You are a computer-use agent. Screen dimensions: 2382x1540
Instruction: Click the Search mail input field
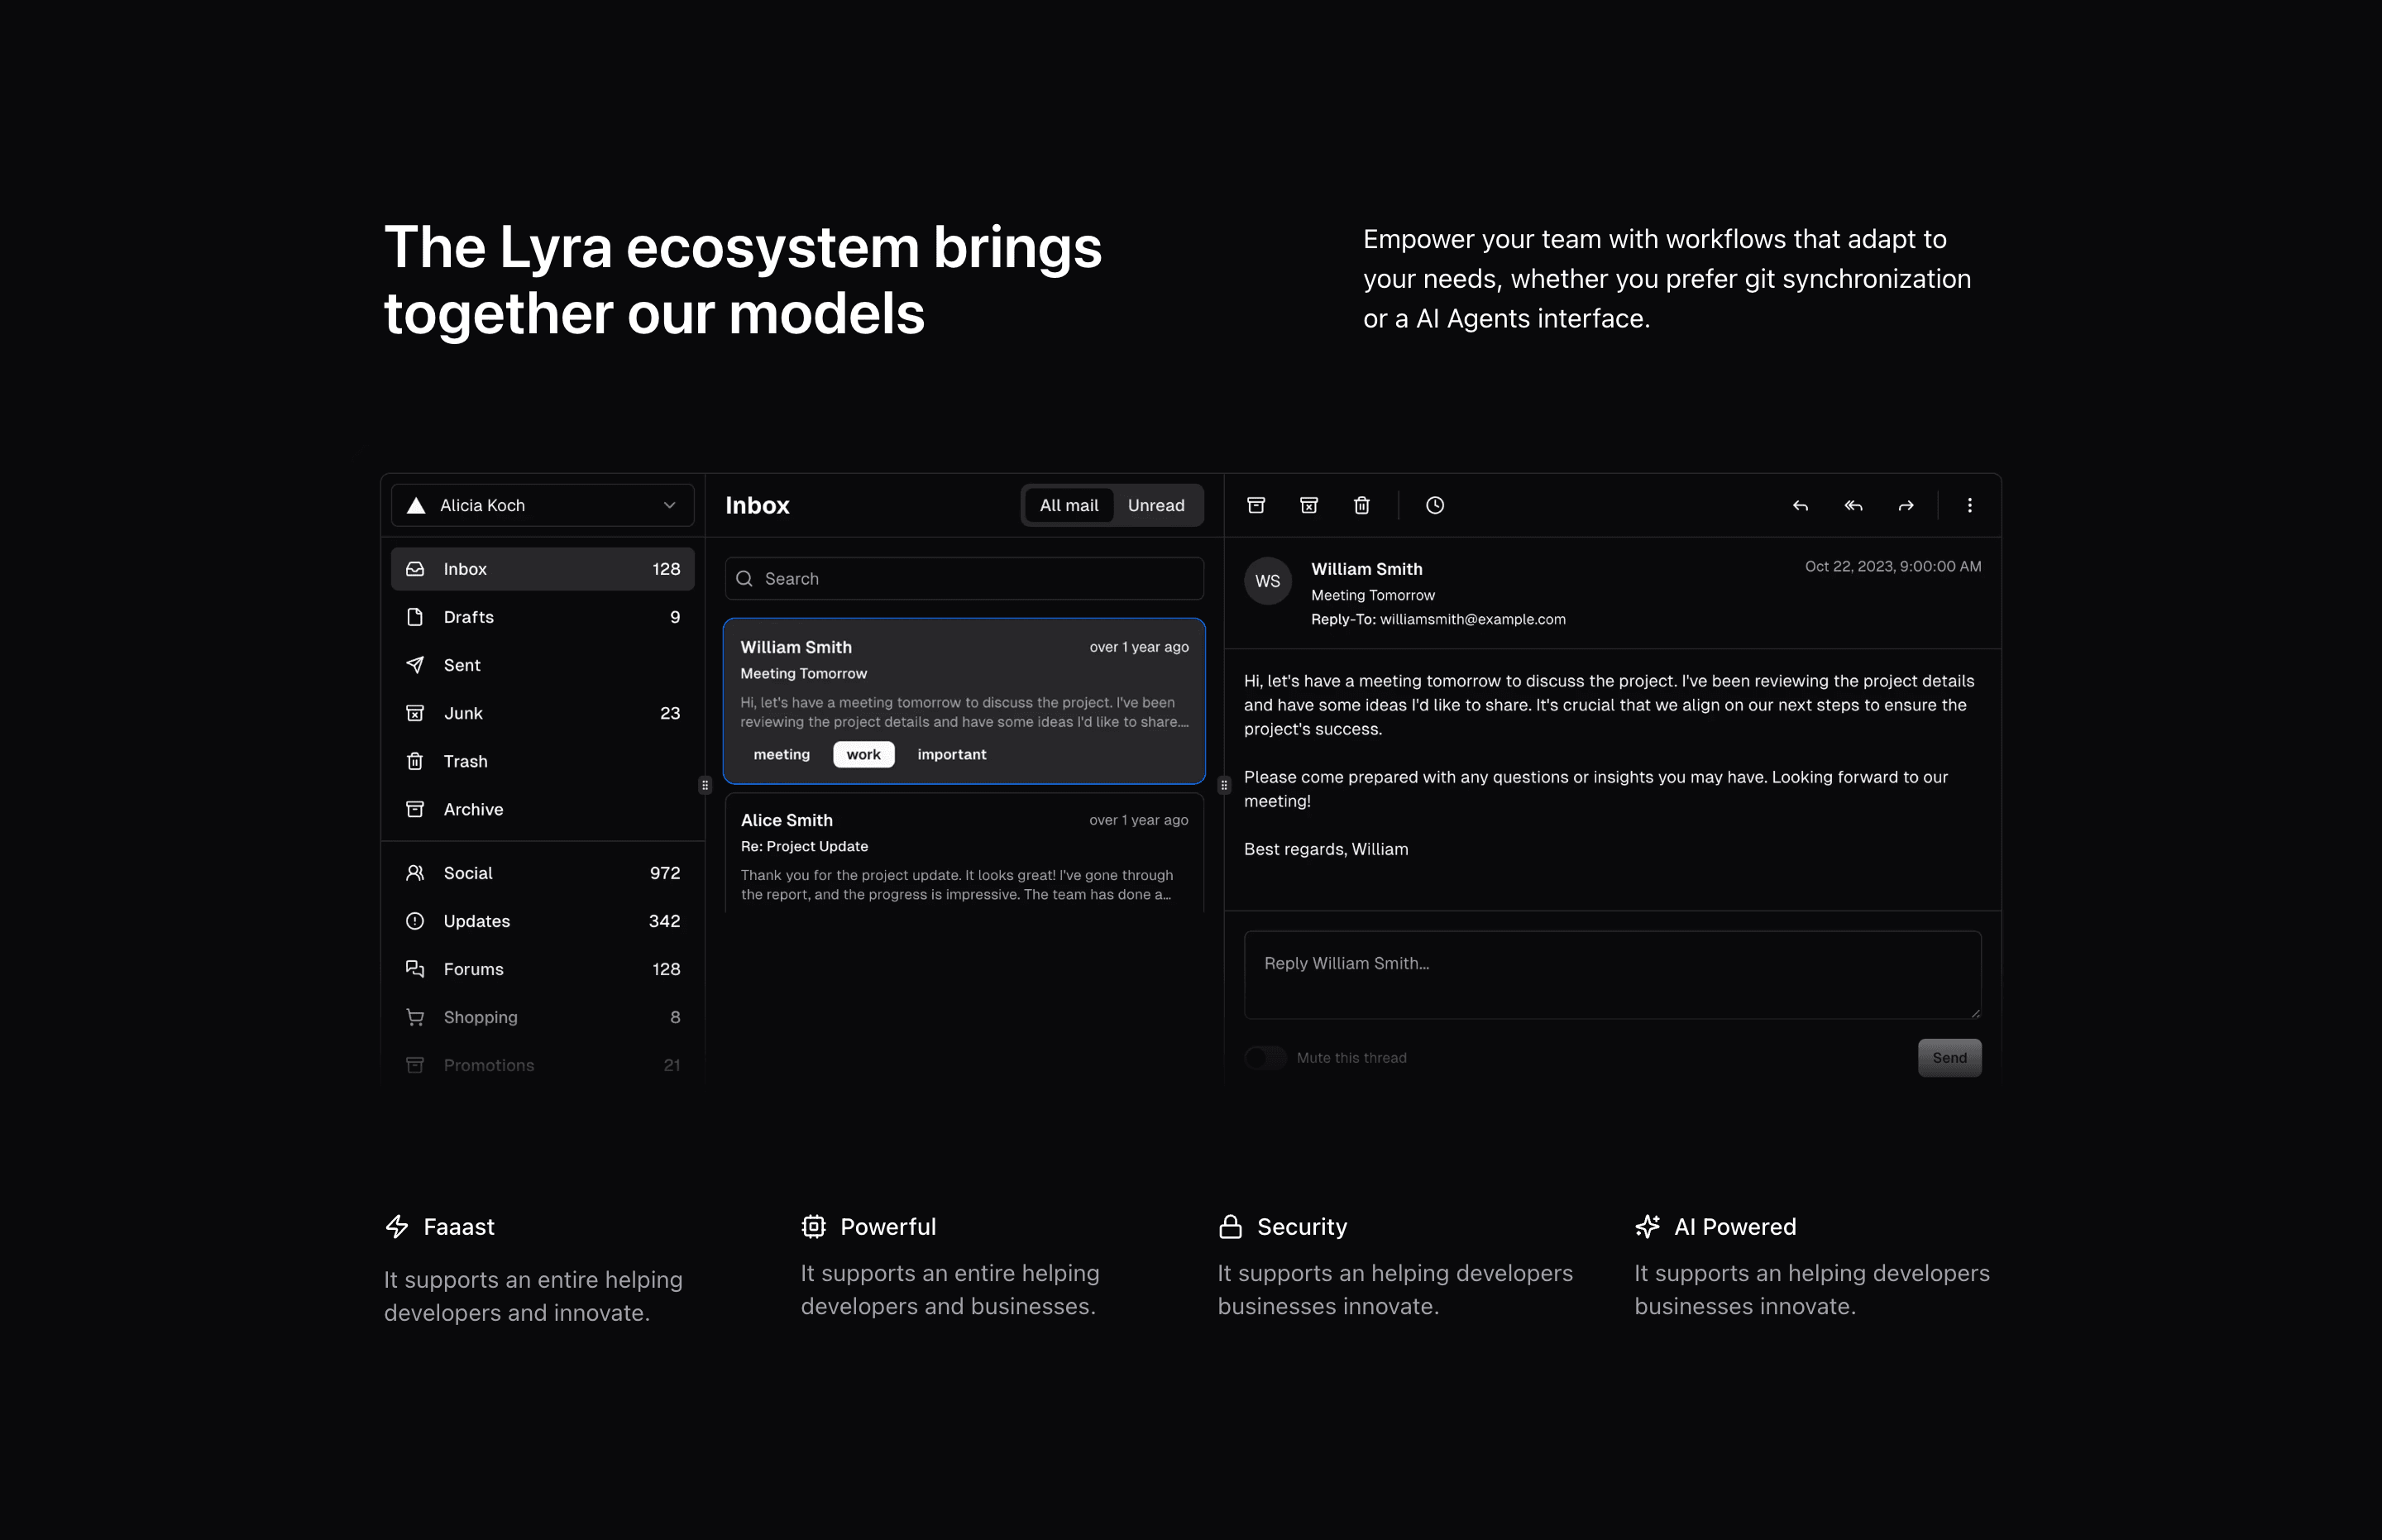(964, 578)
